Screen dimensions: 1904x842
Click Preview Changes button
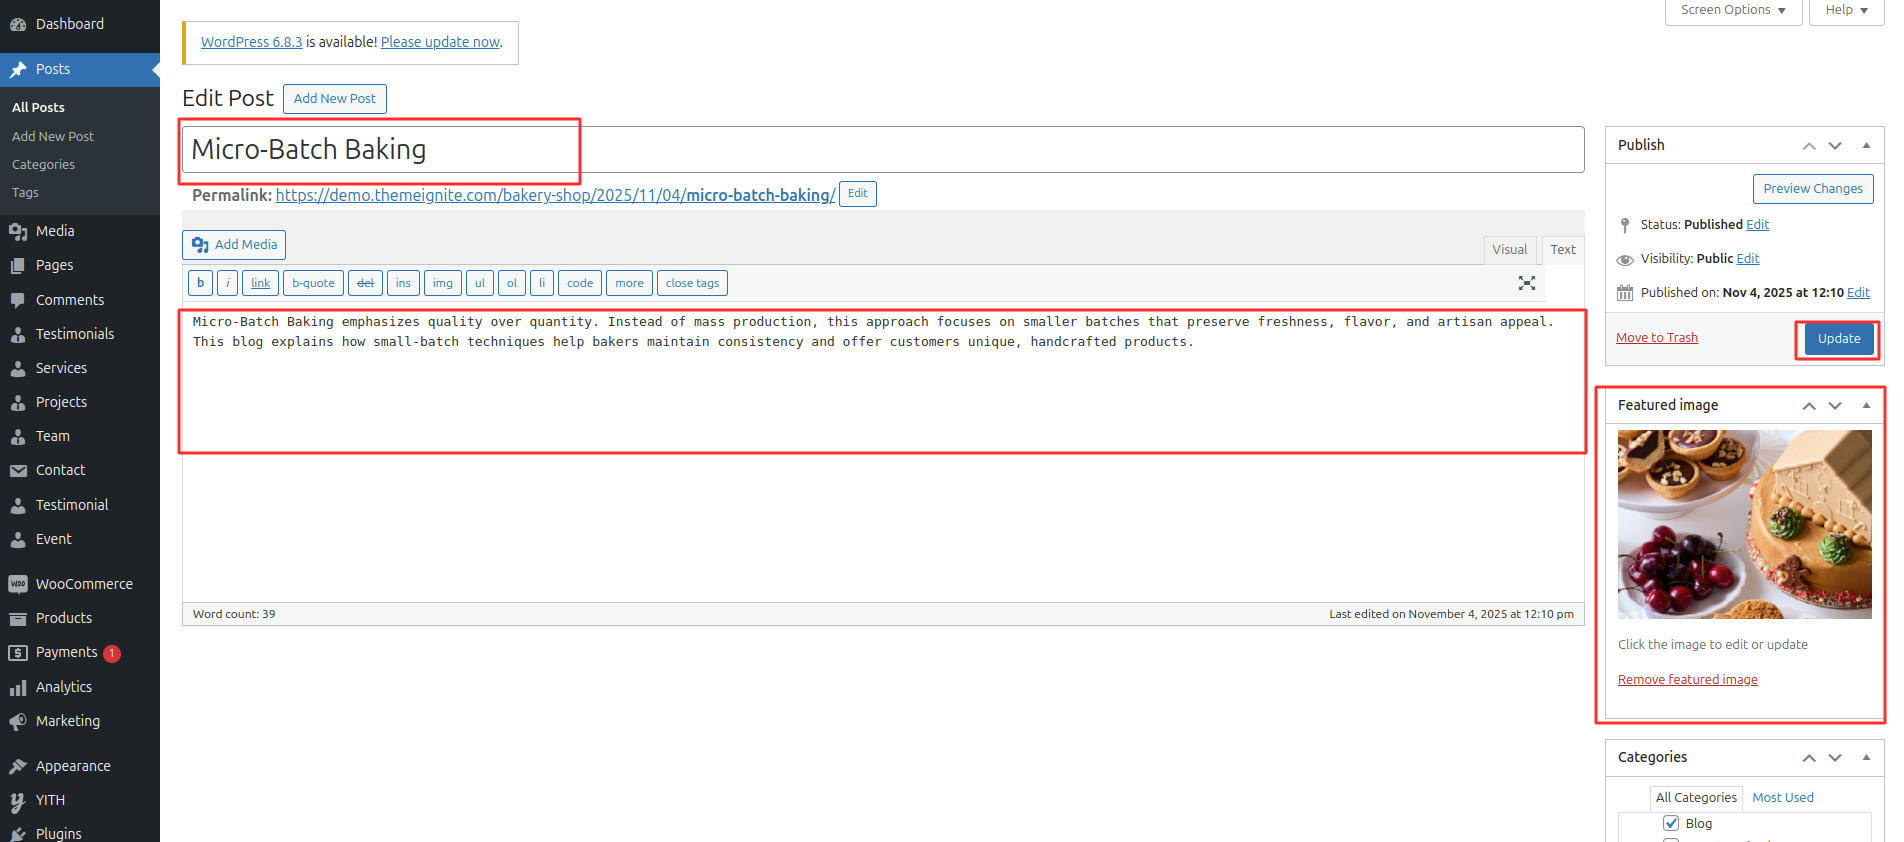(x=1813, y=189)
